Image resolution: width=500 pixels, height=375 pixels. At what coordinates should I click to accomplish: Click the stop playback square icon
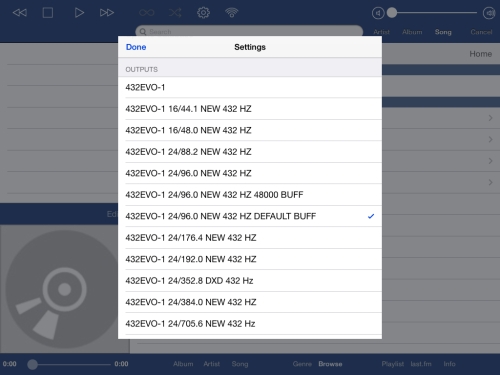pos(48,13)
